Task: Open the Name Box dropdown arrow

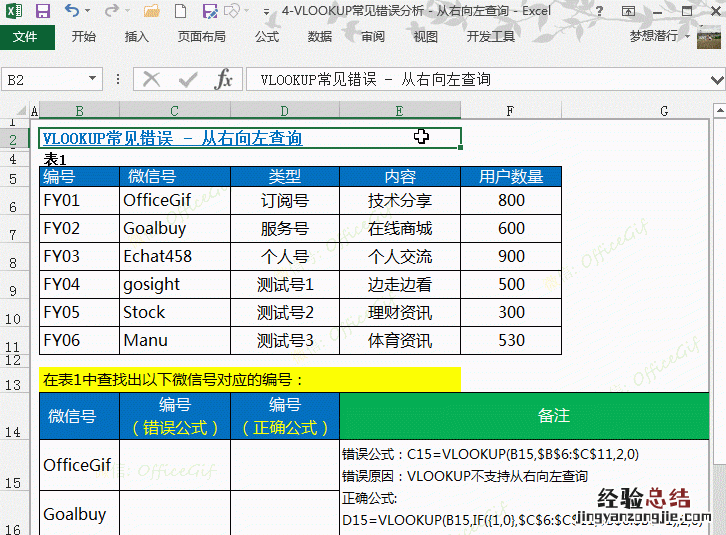Action: (x=92, y=79)
